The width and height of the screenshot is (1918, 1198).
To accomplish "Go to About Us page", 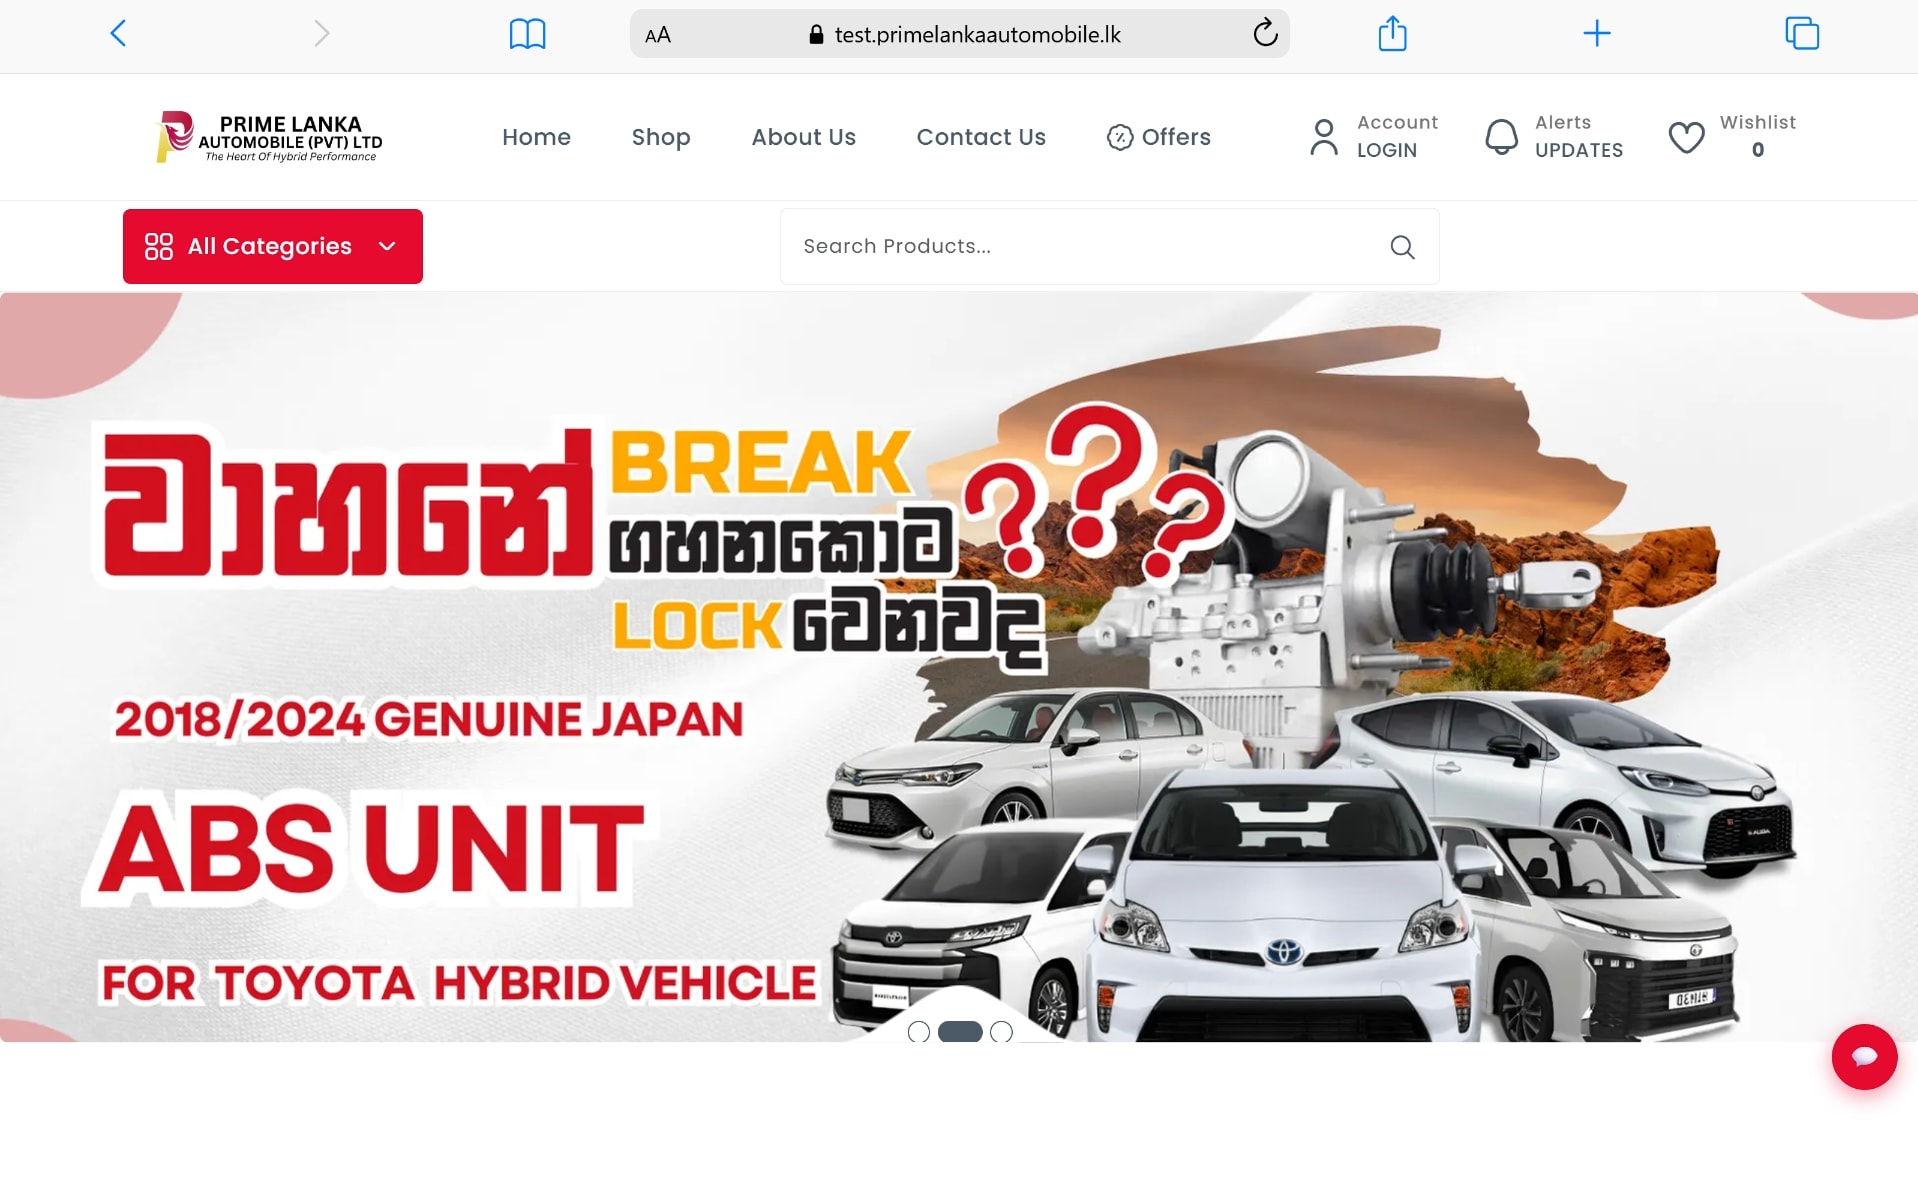I will (x=803, y=137).
